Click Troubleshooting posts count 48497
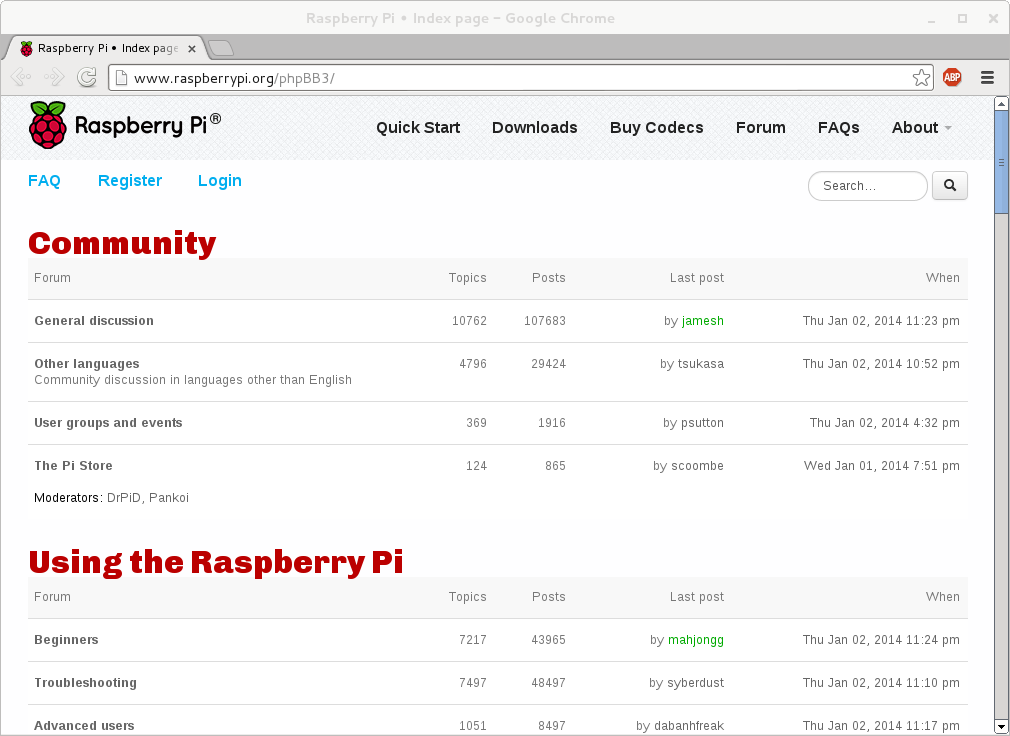1010x736 pixels. (x=549, y=683)
